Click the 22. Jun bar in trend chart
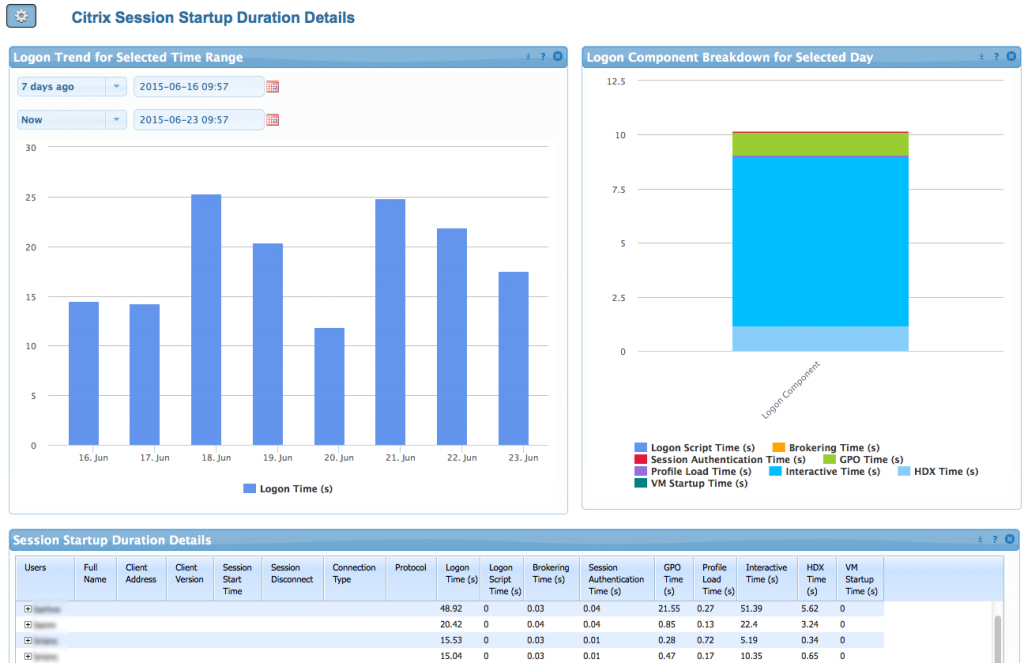1024x663 pixels. [x=452, y=337]
